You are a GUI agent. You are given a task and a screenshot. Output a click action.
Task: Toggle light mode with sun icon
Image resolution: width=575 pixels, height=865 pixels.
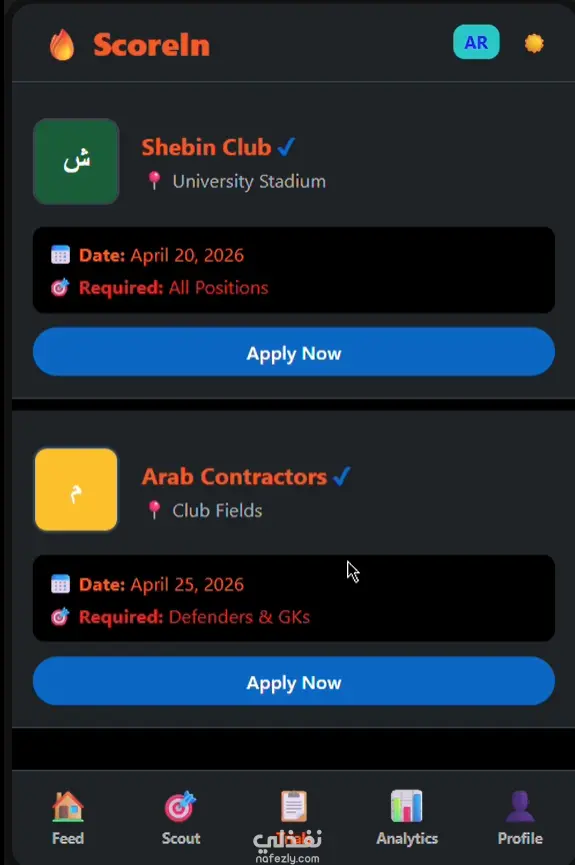point(534,43)
